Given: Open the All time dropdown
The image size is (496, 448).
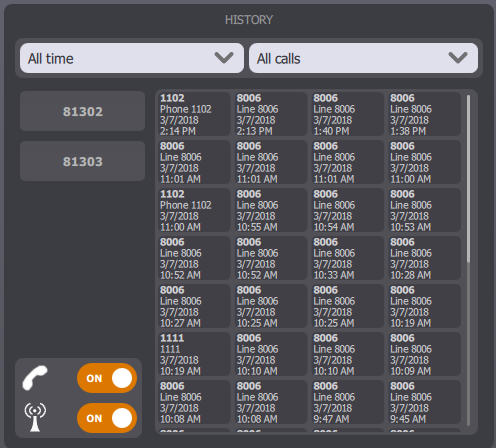Looking at the screenshot, I should [x=132, y=58].
